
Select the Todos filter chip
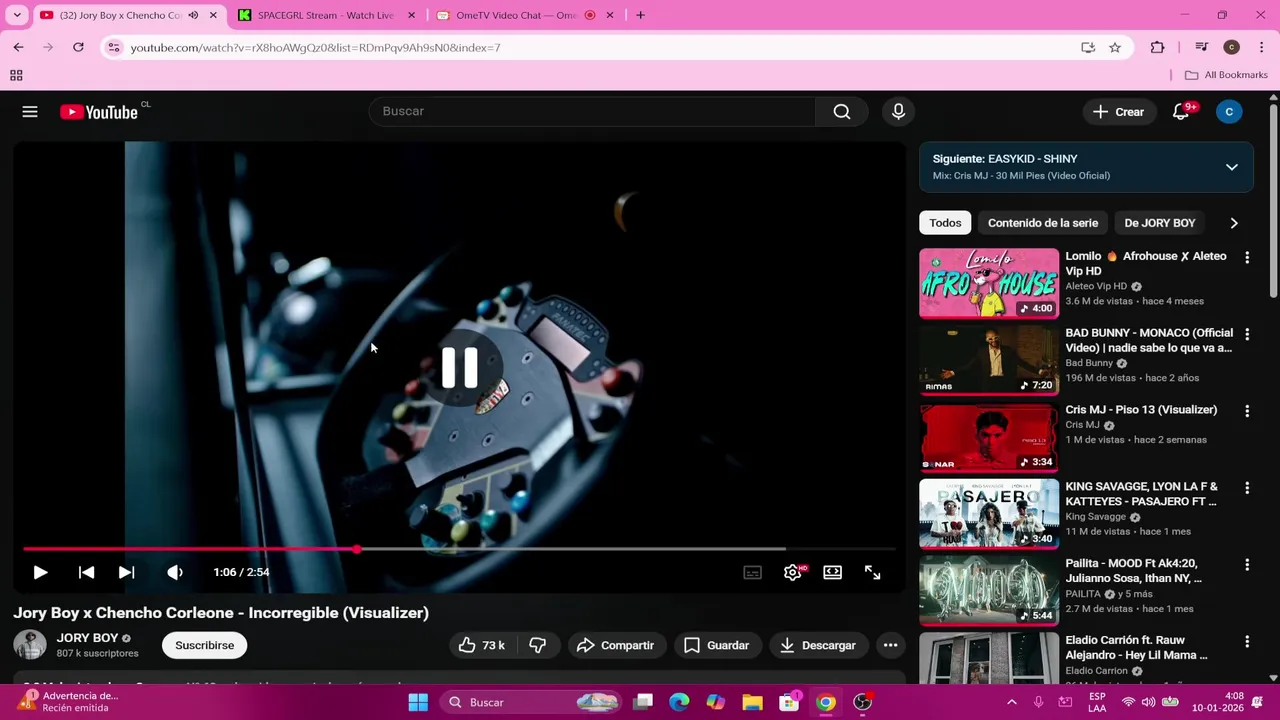pos(945,223)
